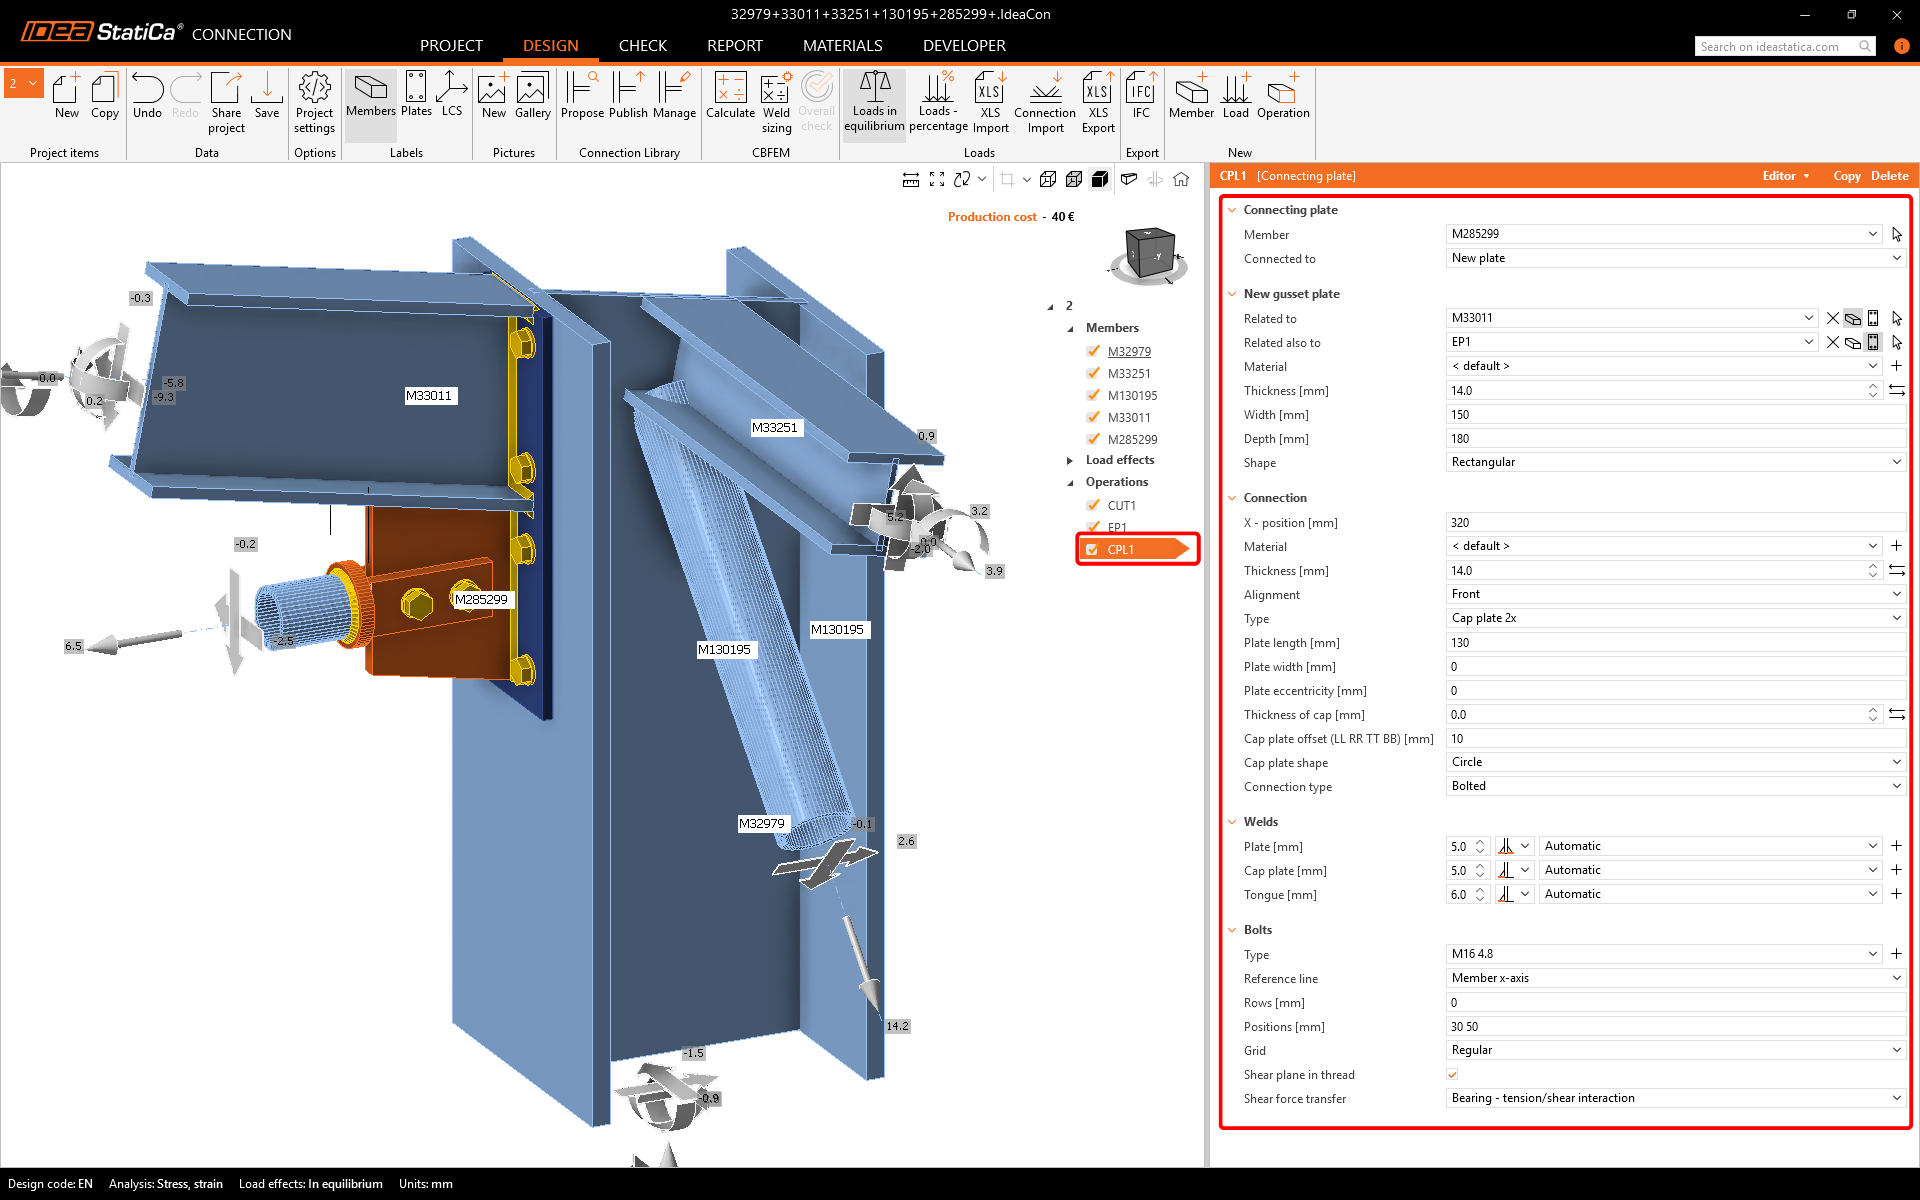Open the MATERIALS tab

(x=842, y=46)
